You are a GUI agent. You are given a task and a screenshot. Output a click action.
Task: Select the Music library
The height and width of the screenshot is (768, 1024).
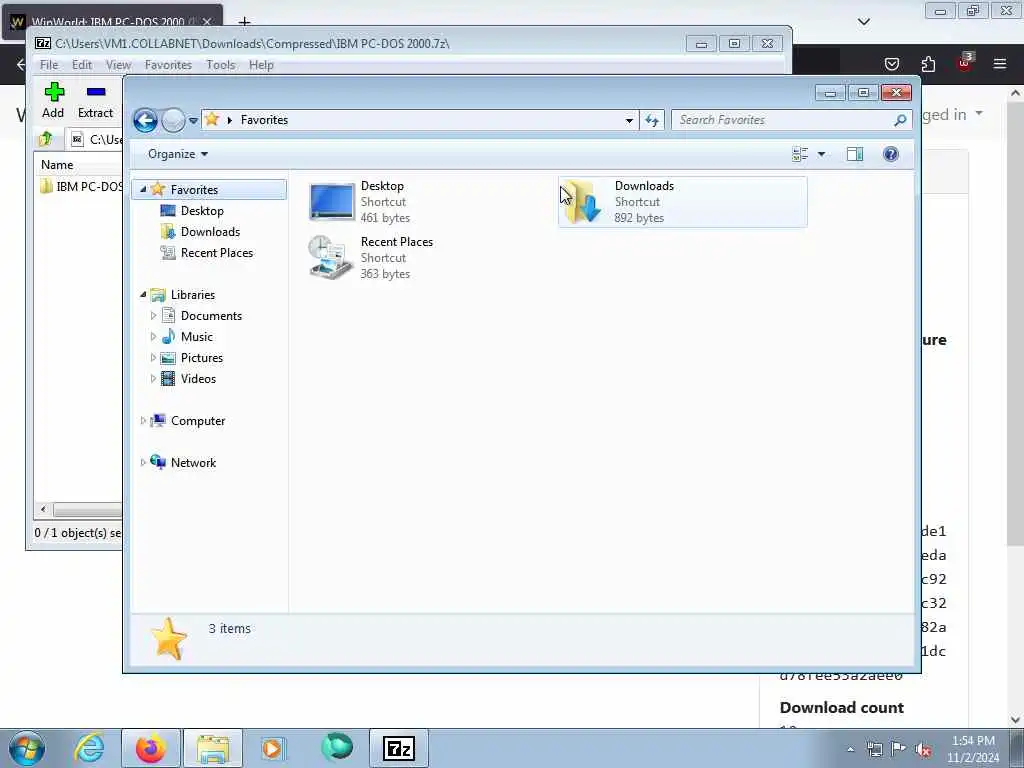tap(197, 337)
